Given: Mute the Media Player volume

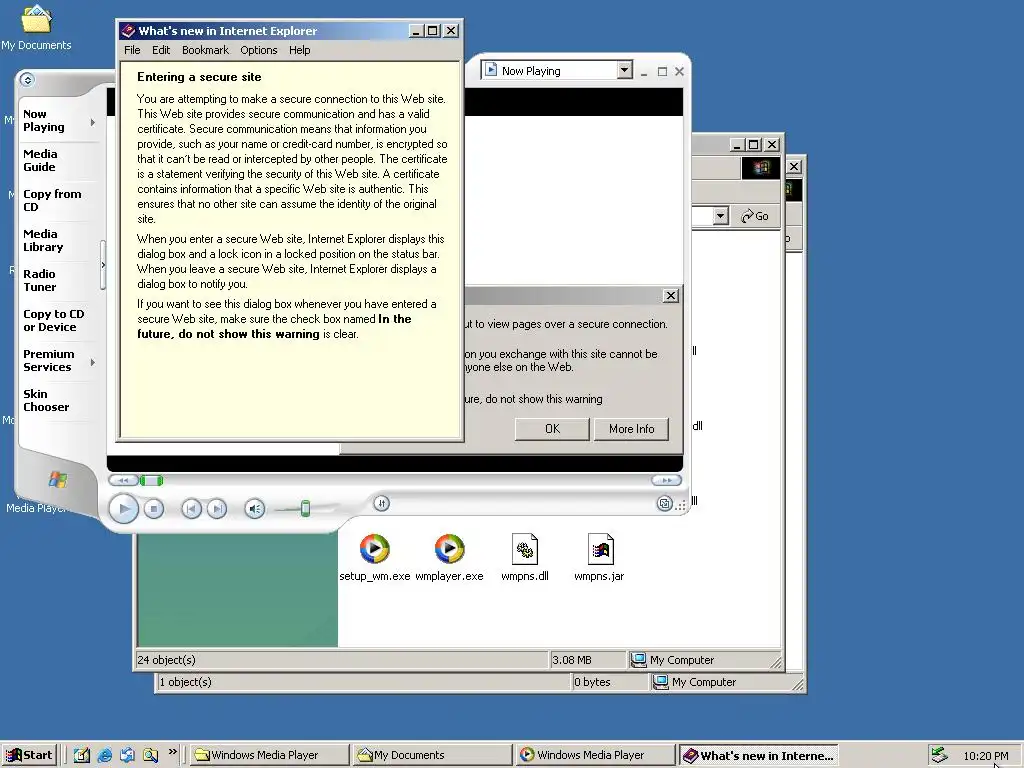Looking at the screenshot, I should click(255, 509).
